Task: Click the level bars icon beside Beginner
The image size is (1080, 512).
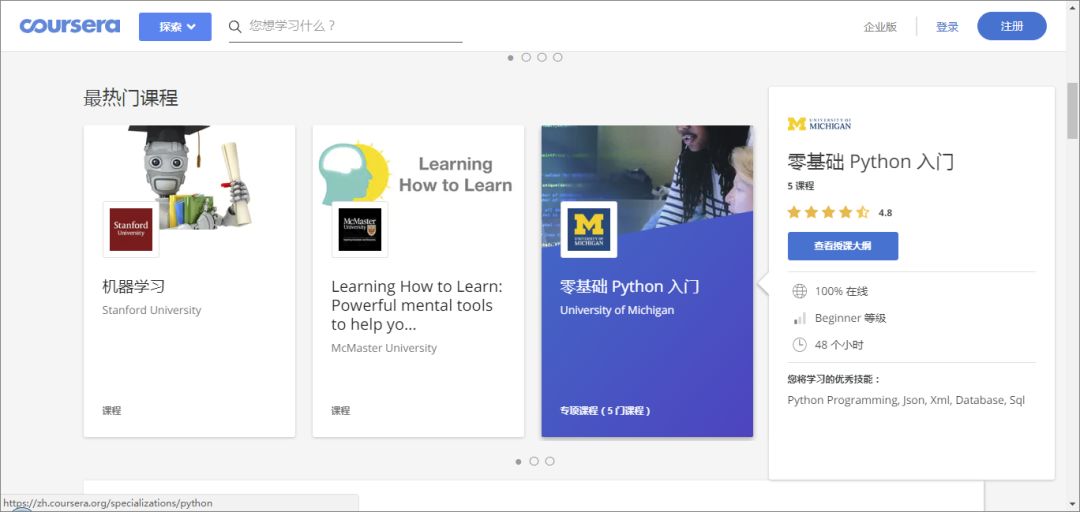Action: (800, 318)
